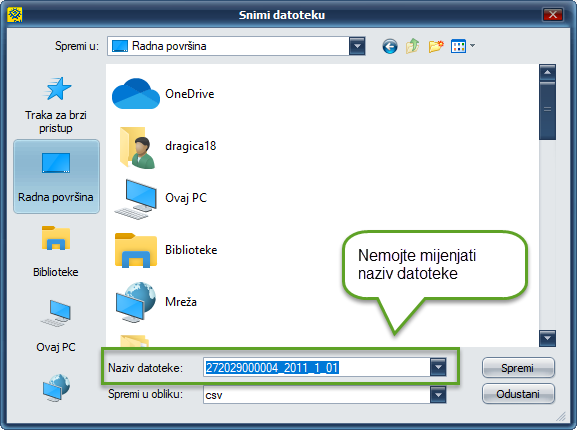Select Mreža in the file list
Image resolution: width=577 pixels, height=430 pixels.
[155, 302]
